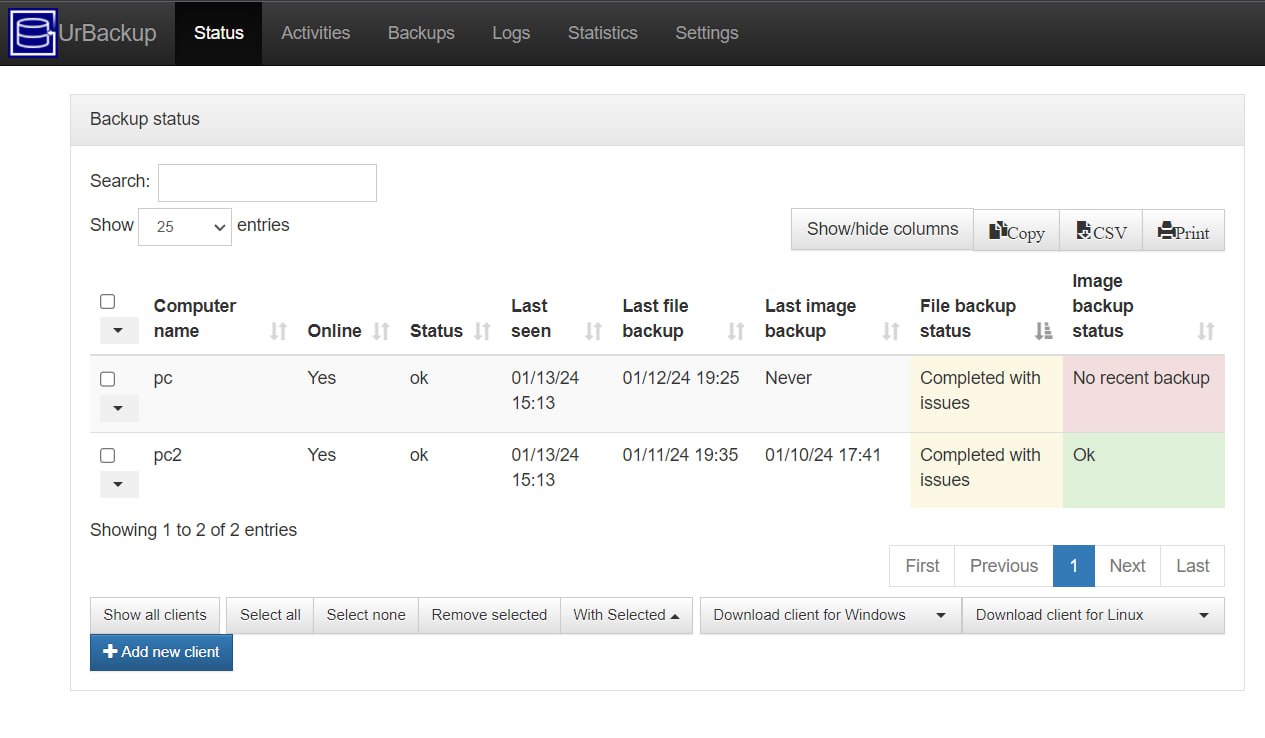Focus the Search input field
This screenshot has height=738, width=1265.
[x=267, y=183]
